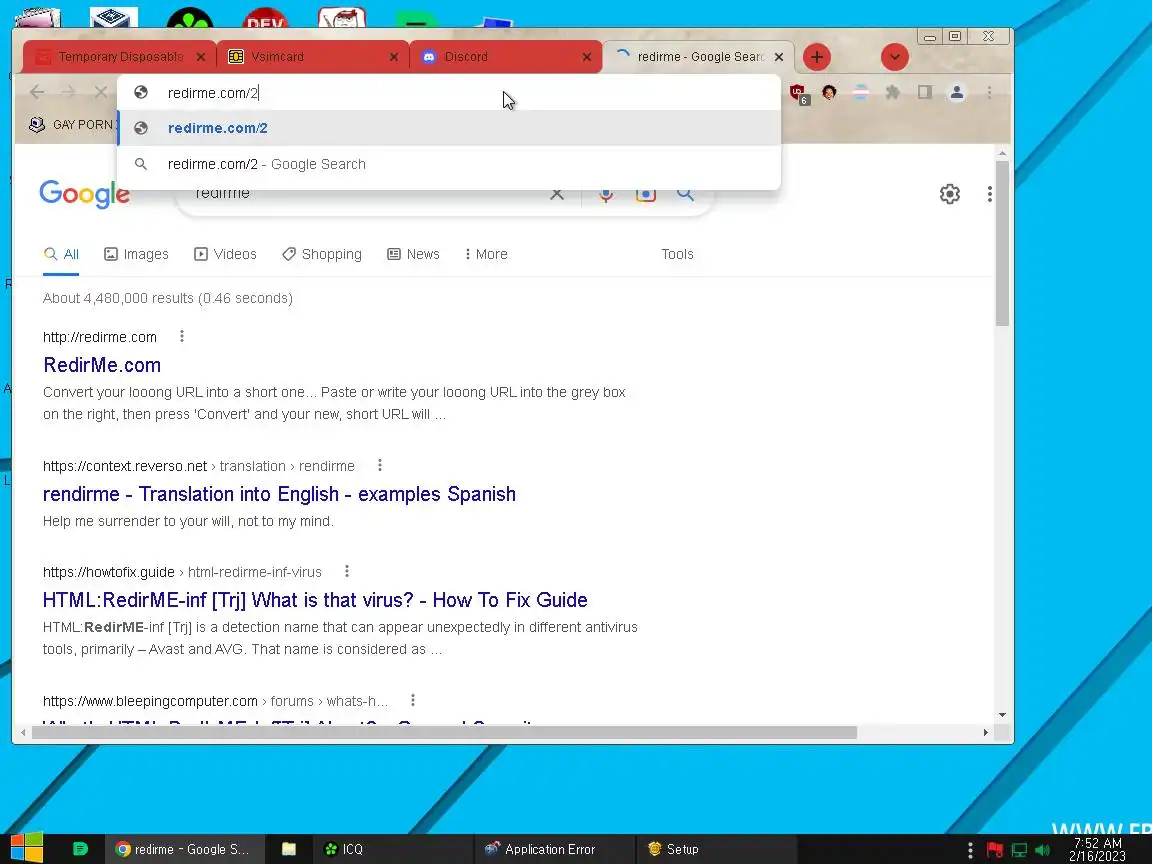1152x864 pixels.
Task: Expand the tab search dropdown arrow
Action: click(894, 57)
